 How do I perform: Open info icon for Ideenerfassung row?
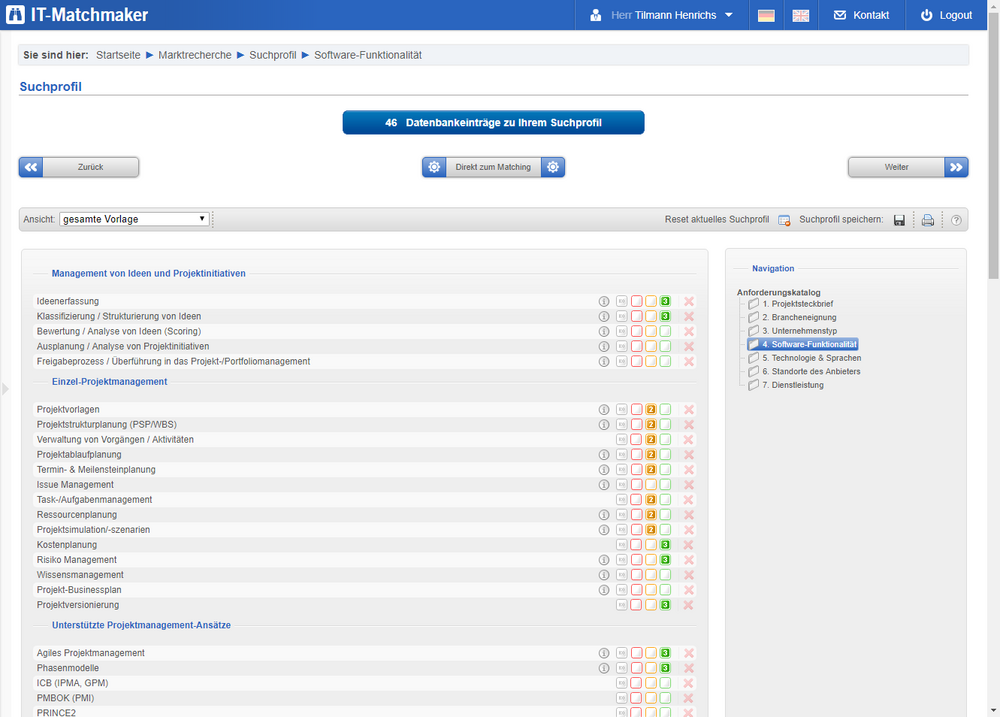pyautogui.click(x=603, y=301)
